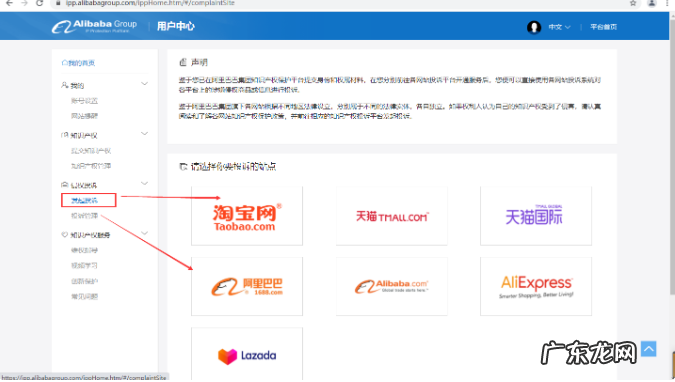Open the 中文 language dropdown

pyautogui.click(x=559, y=27)
